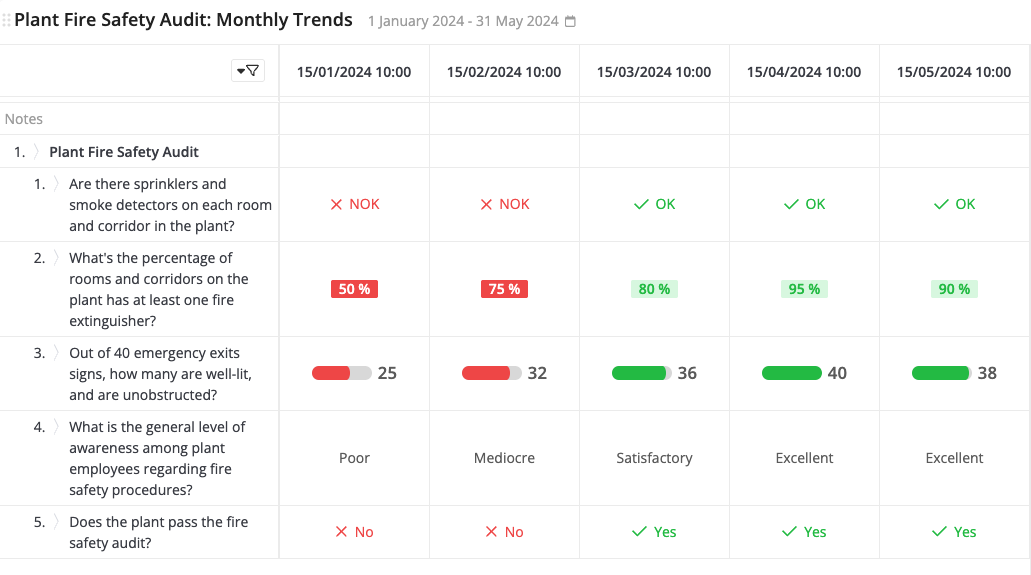
Task: Click the red NOK cross for 15/01/2024
Action: click(337, 204)
